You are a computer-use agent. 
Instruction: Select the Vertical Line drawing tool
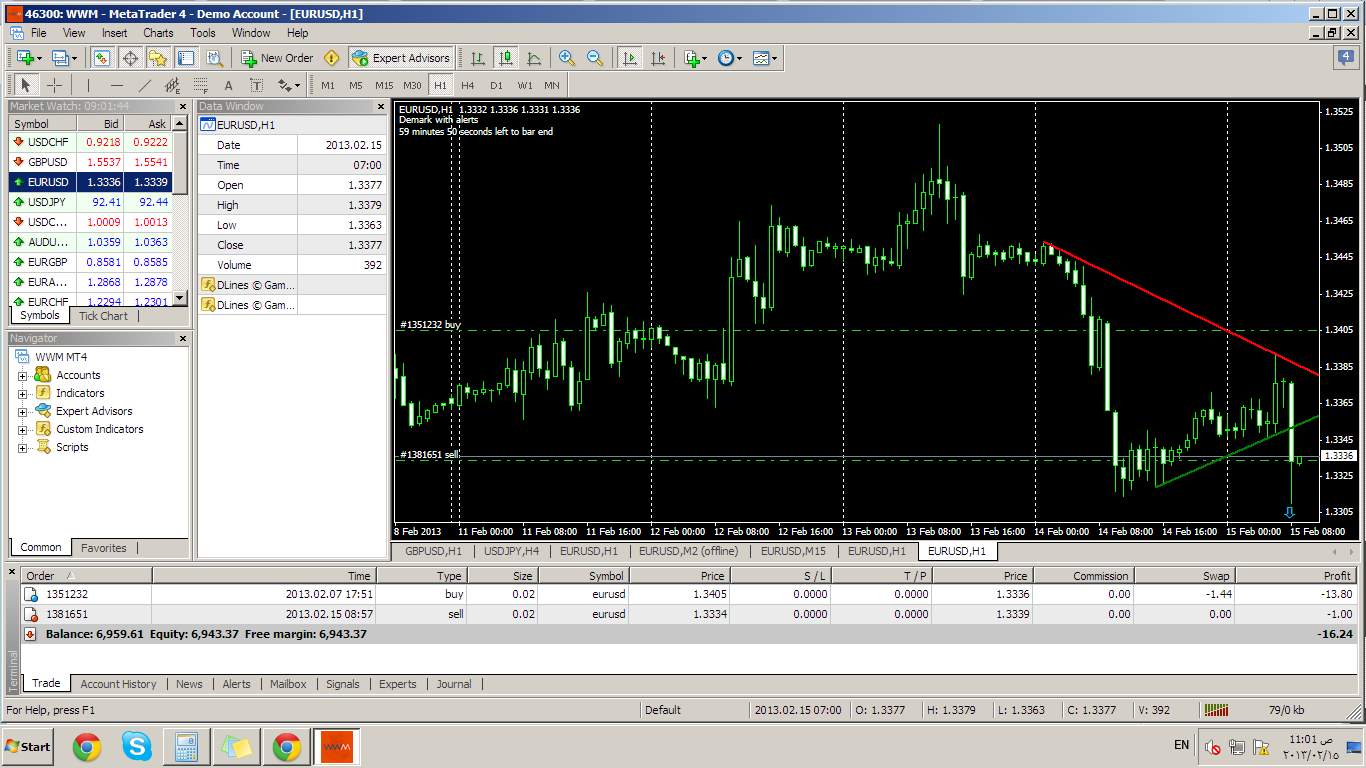coord(88,85)
